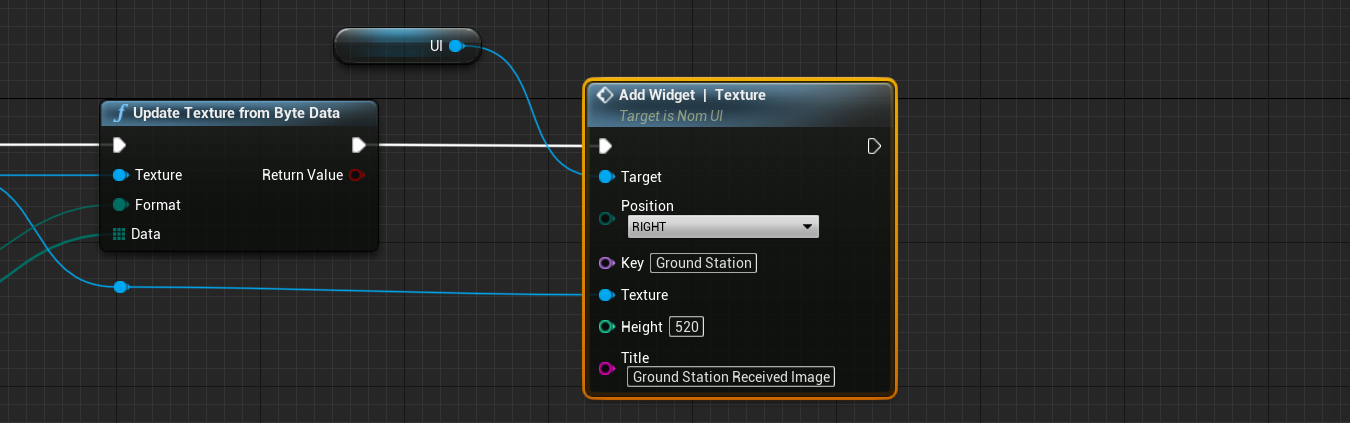1350x423 pixels.
Task: Click the Height input pin
Action: point(605,327)
